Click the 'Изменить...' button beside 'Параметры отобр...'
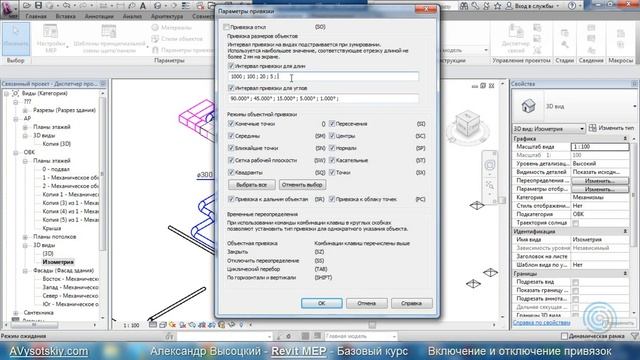Image resolution: width=640 pixels, height=360 pixels. pyautogui.click(x=600, y=189)
